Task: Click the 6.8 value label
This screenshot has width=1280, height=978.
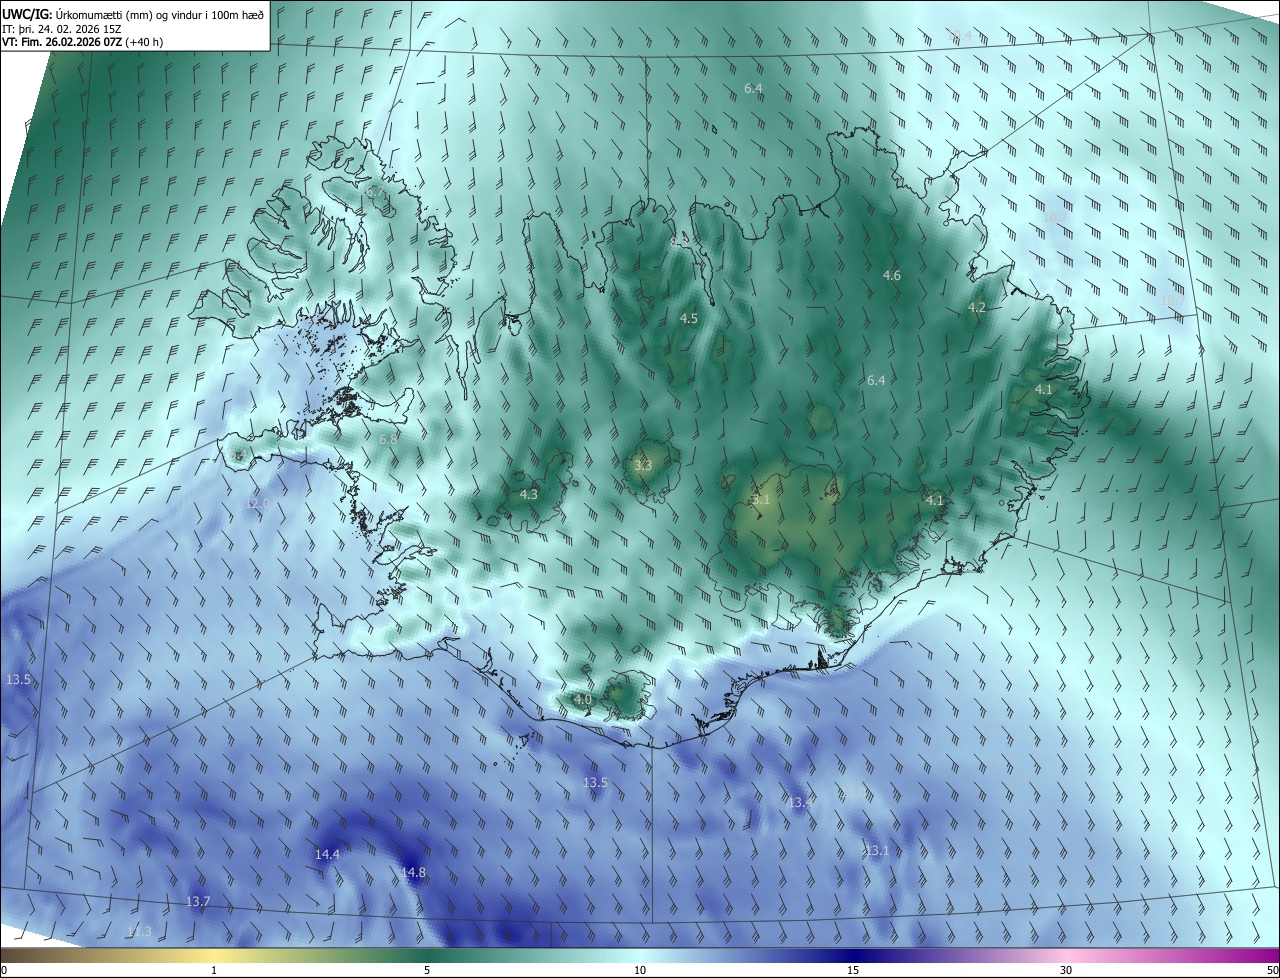Action: (x=389, y=439)
